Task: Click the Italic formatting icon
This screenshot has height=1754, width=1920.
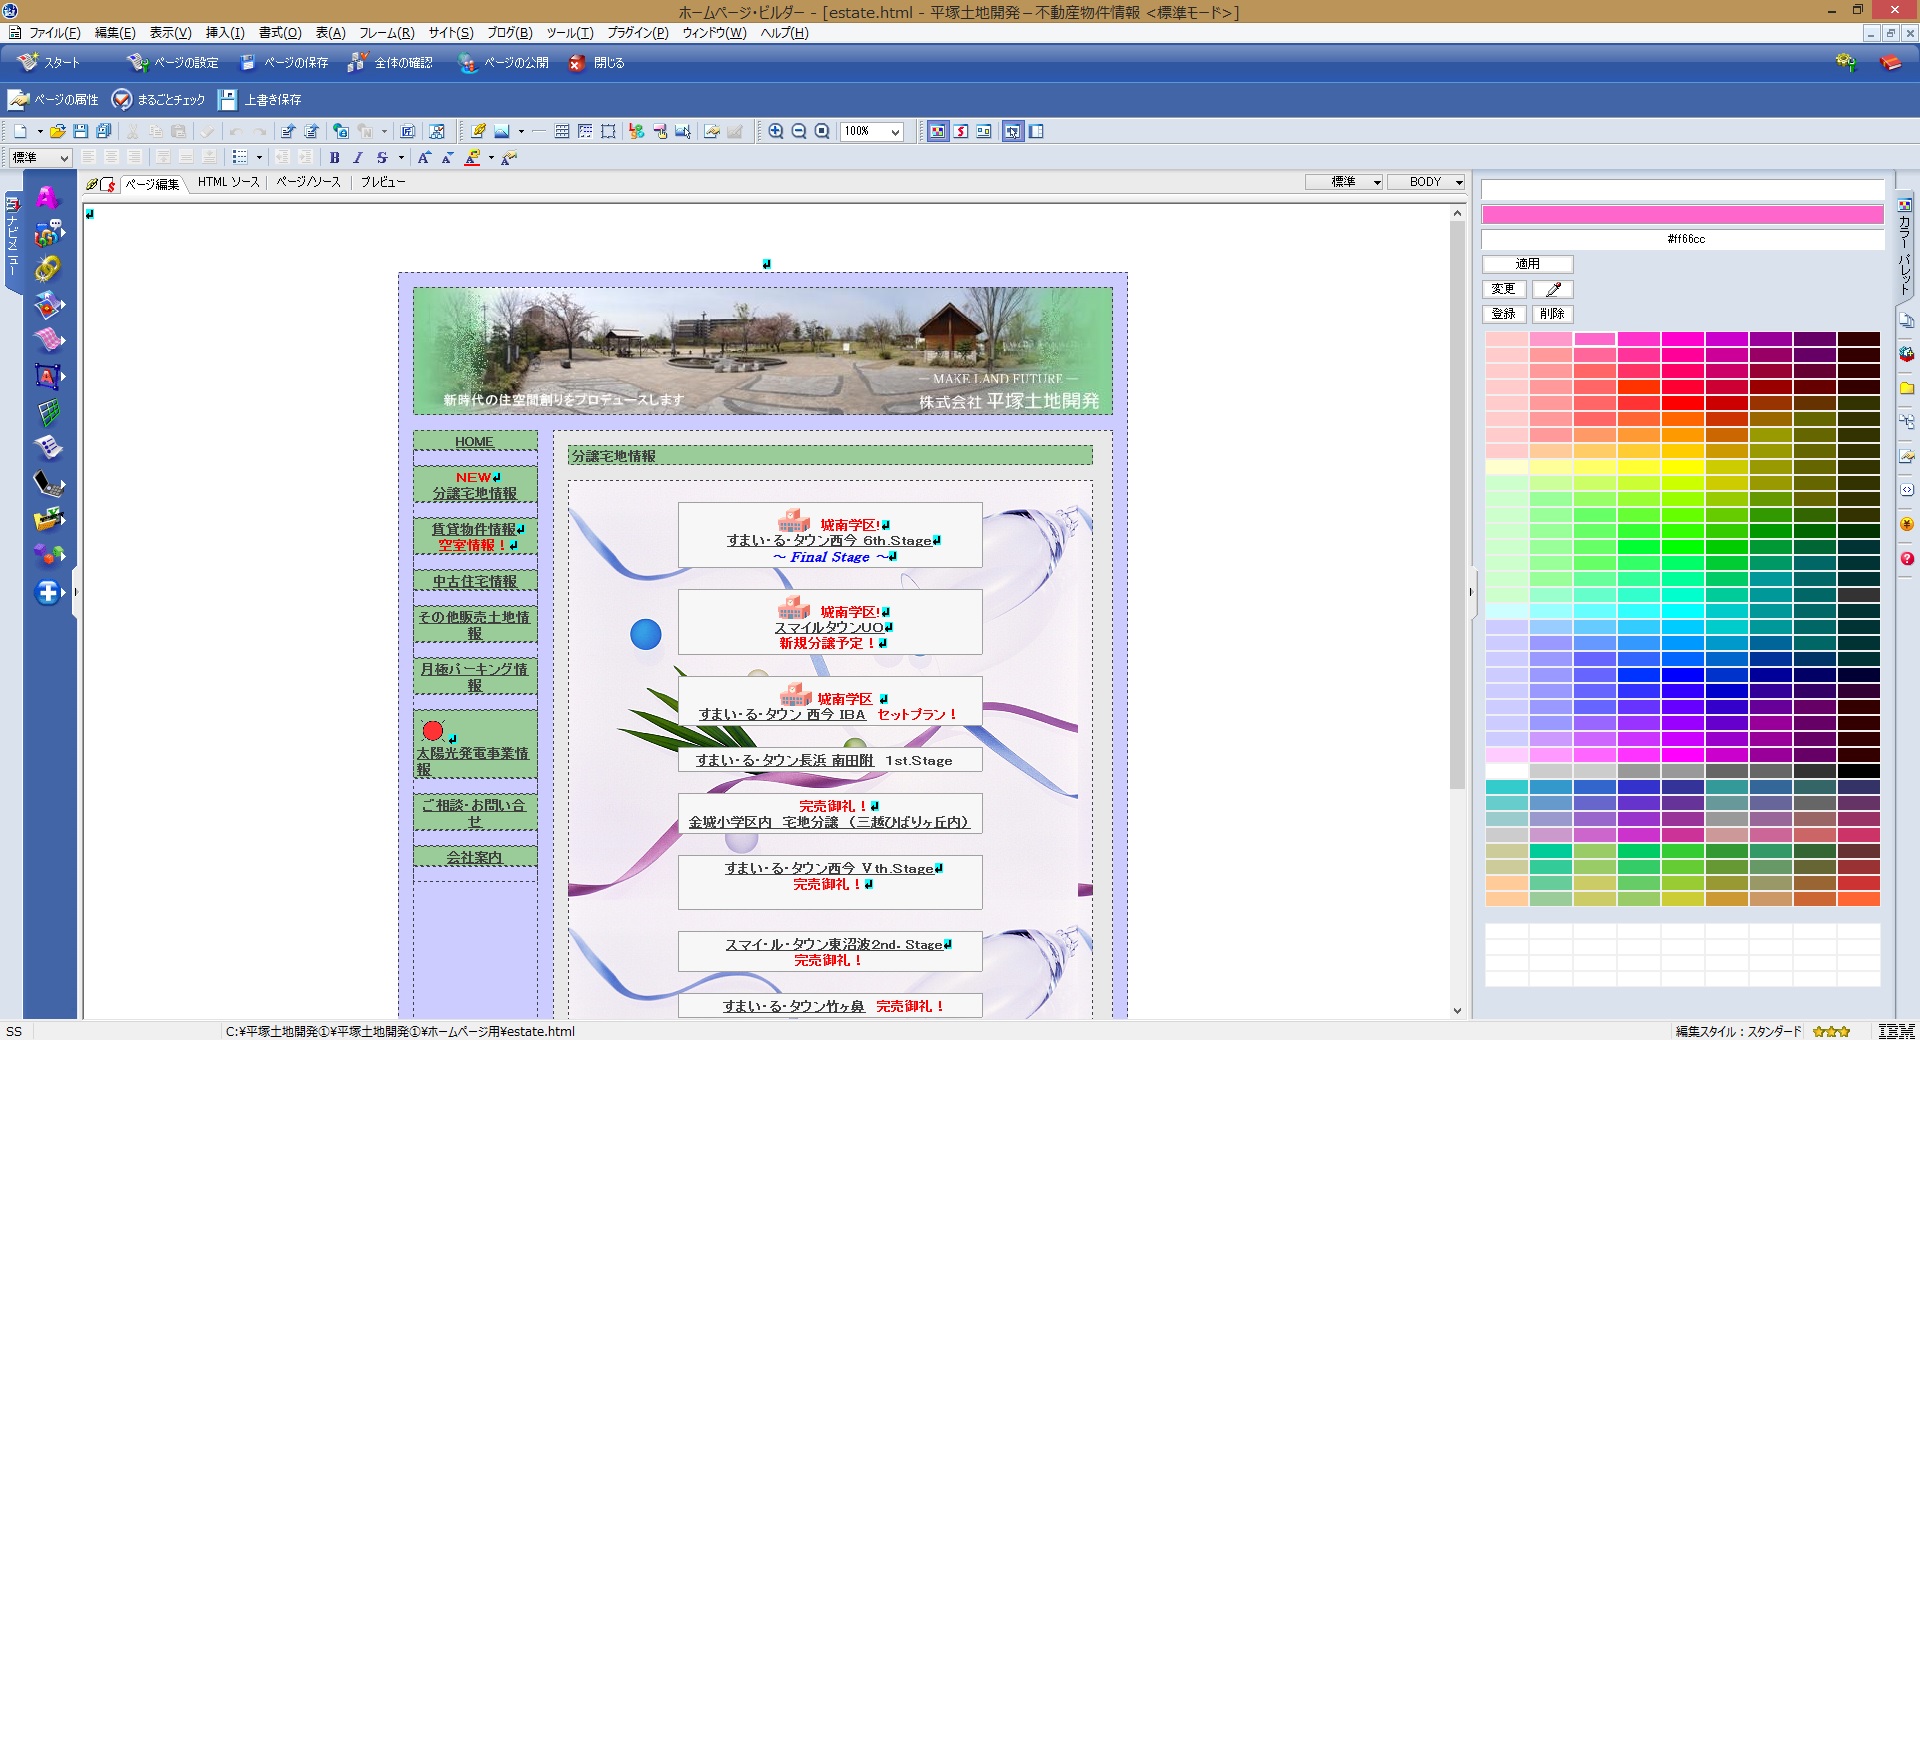Action: click(357, 158)
